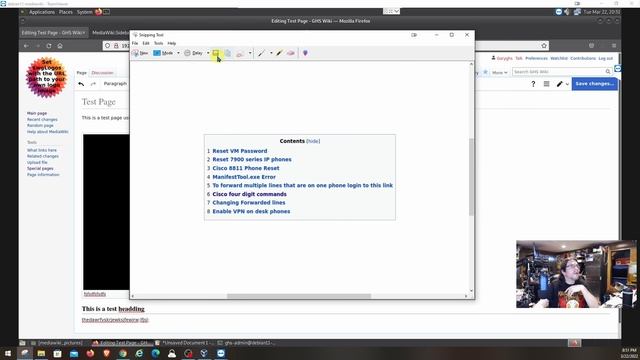Open the Help menu in Snipping Tool

coord(172,43)
